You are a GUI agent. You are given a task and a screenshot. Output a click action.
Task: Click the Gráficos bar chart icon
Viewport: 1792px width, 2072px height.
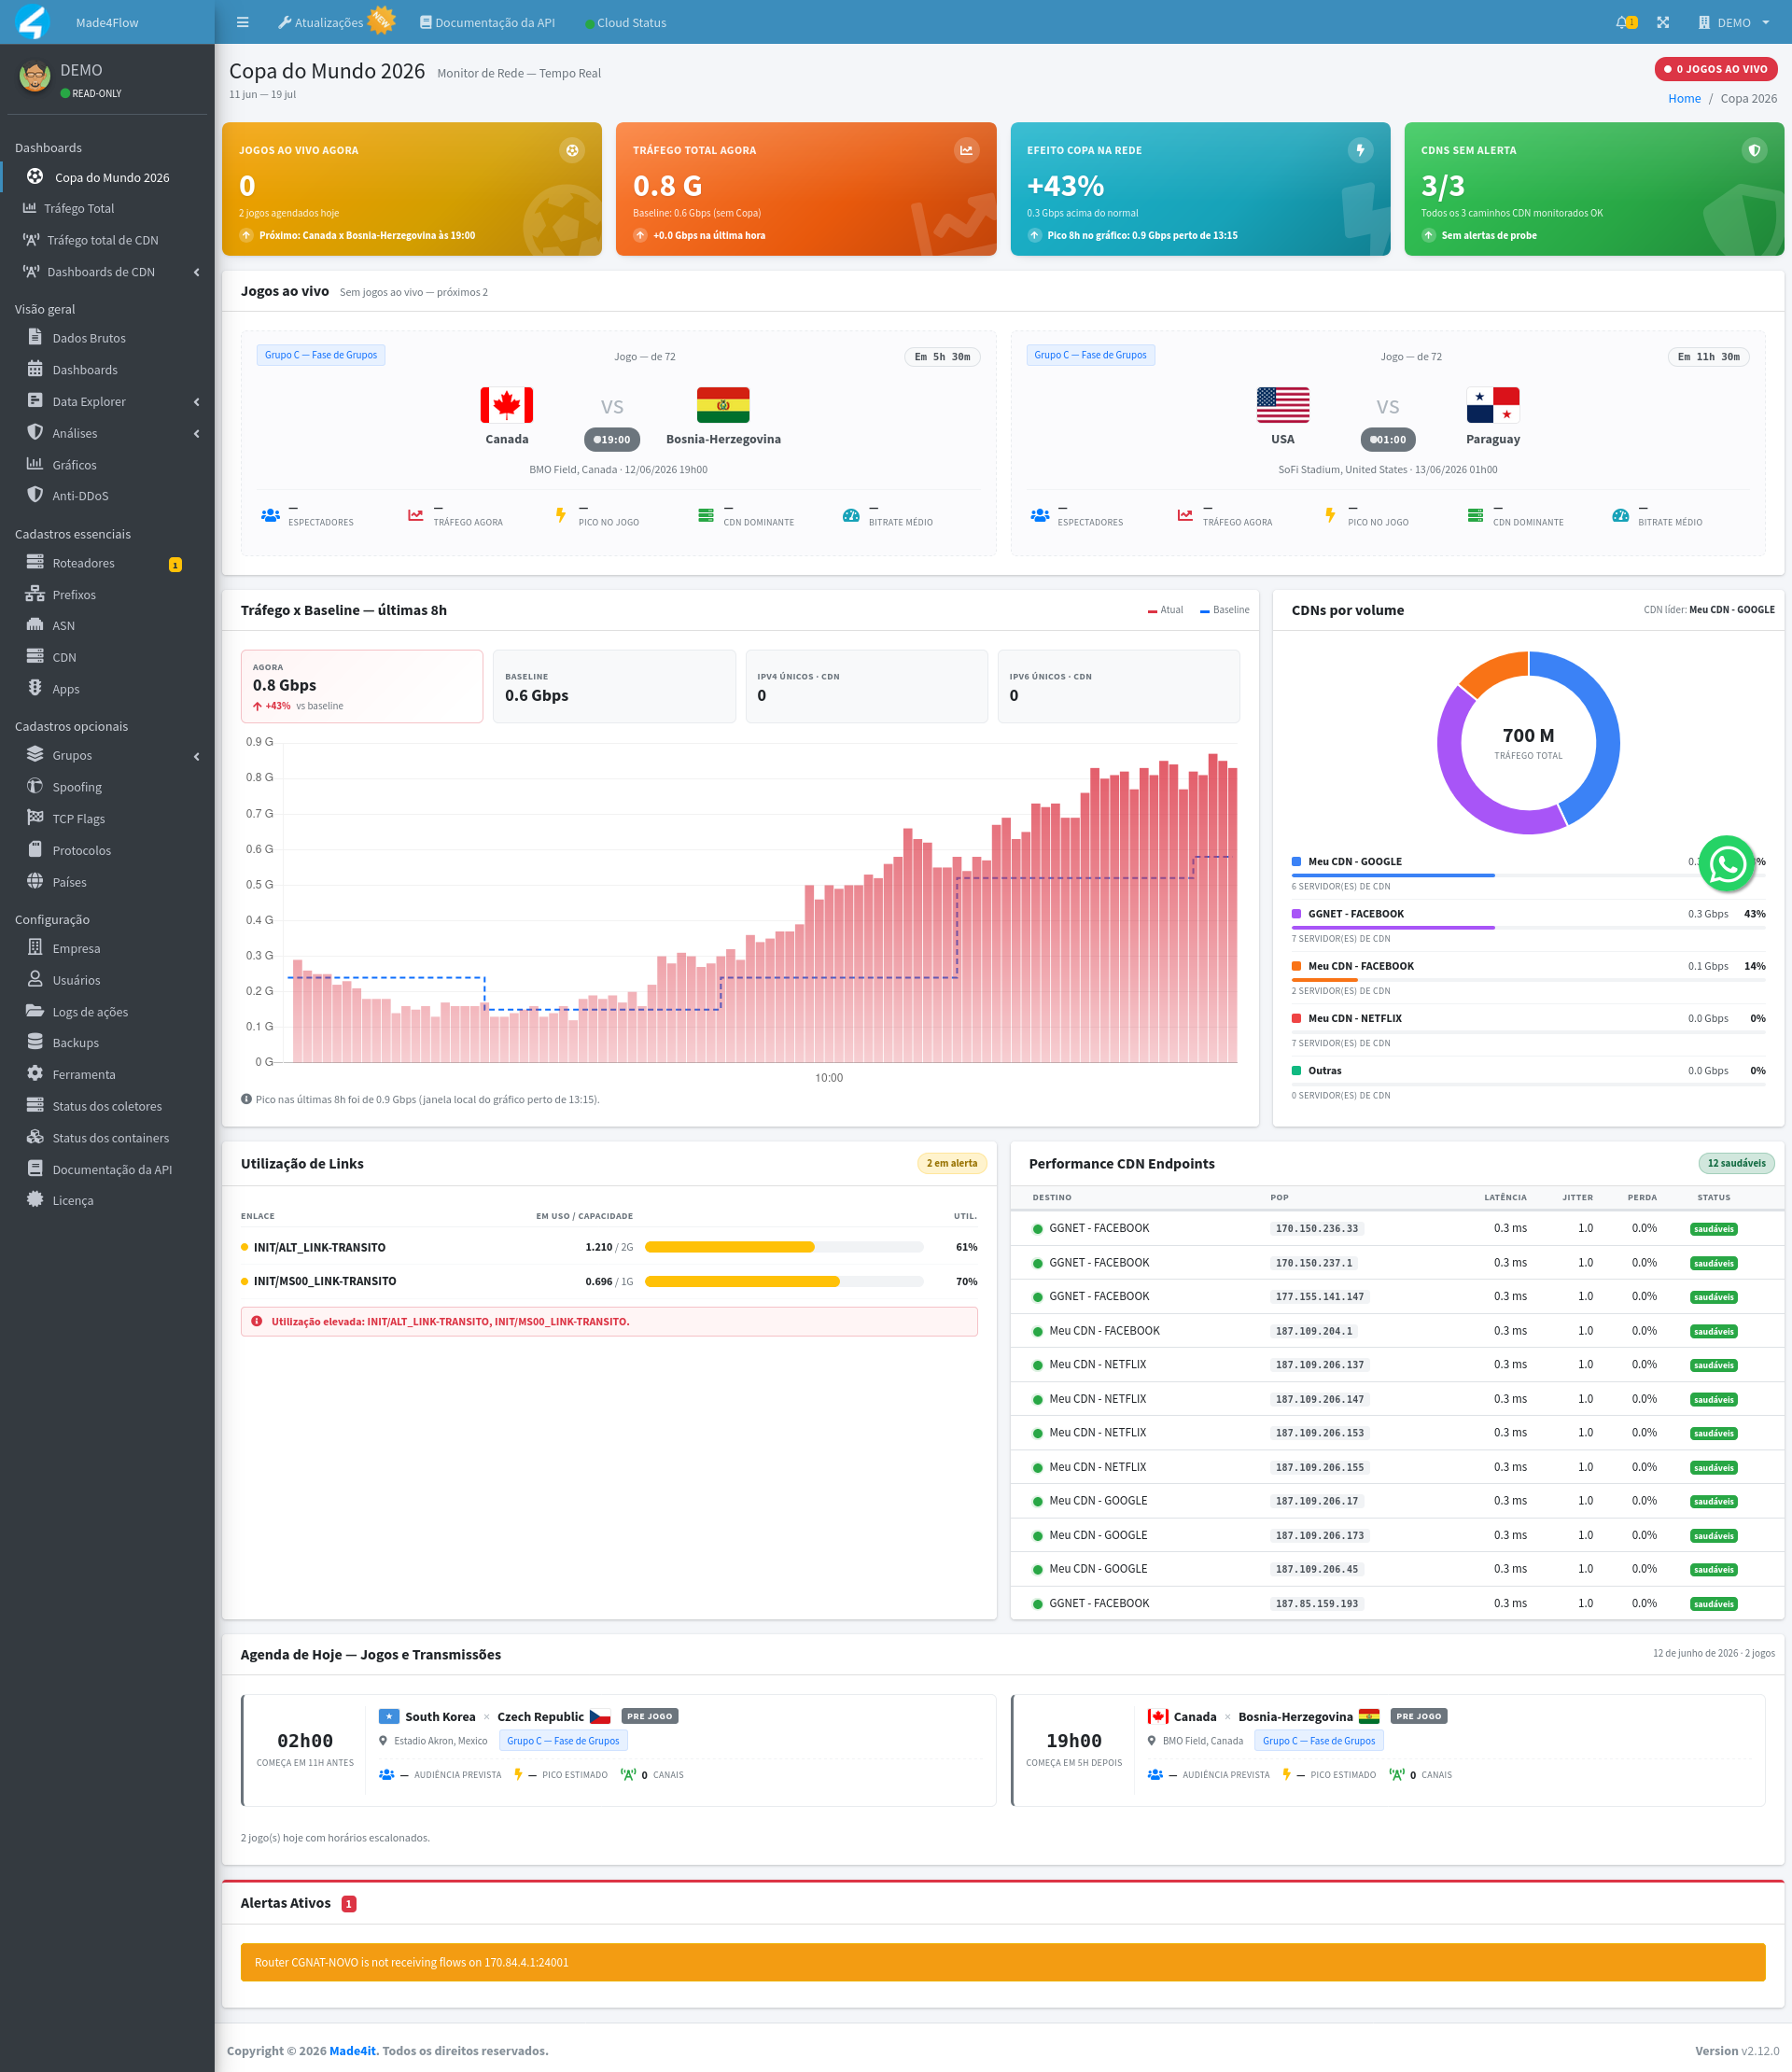point(35,464)
